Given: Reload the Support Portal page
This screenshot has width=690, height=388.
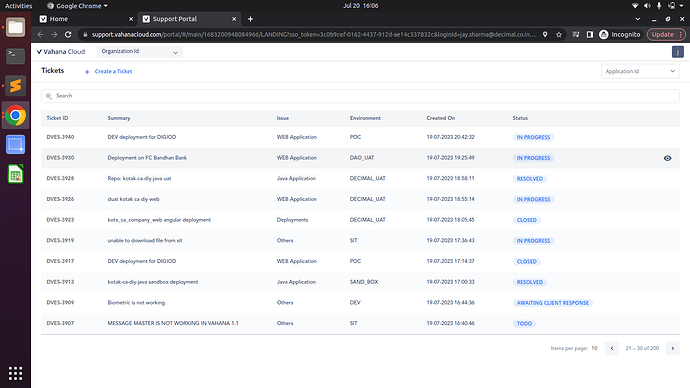Looking at the screenshot, I should (68, 34).
